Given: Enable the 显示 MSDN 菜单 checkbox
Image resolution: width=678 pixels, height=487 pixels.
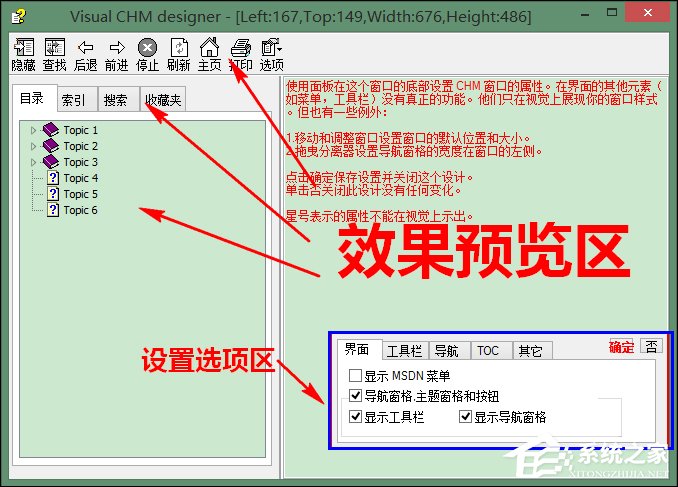Looking at the screenshot, I should click(355, 375).
